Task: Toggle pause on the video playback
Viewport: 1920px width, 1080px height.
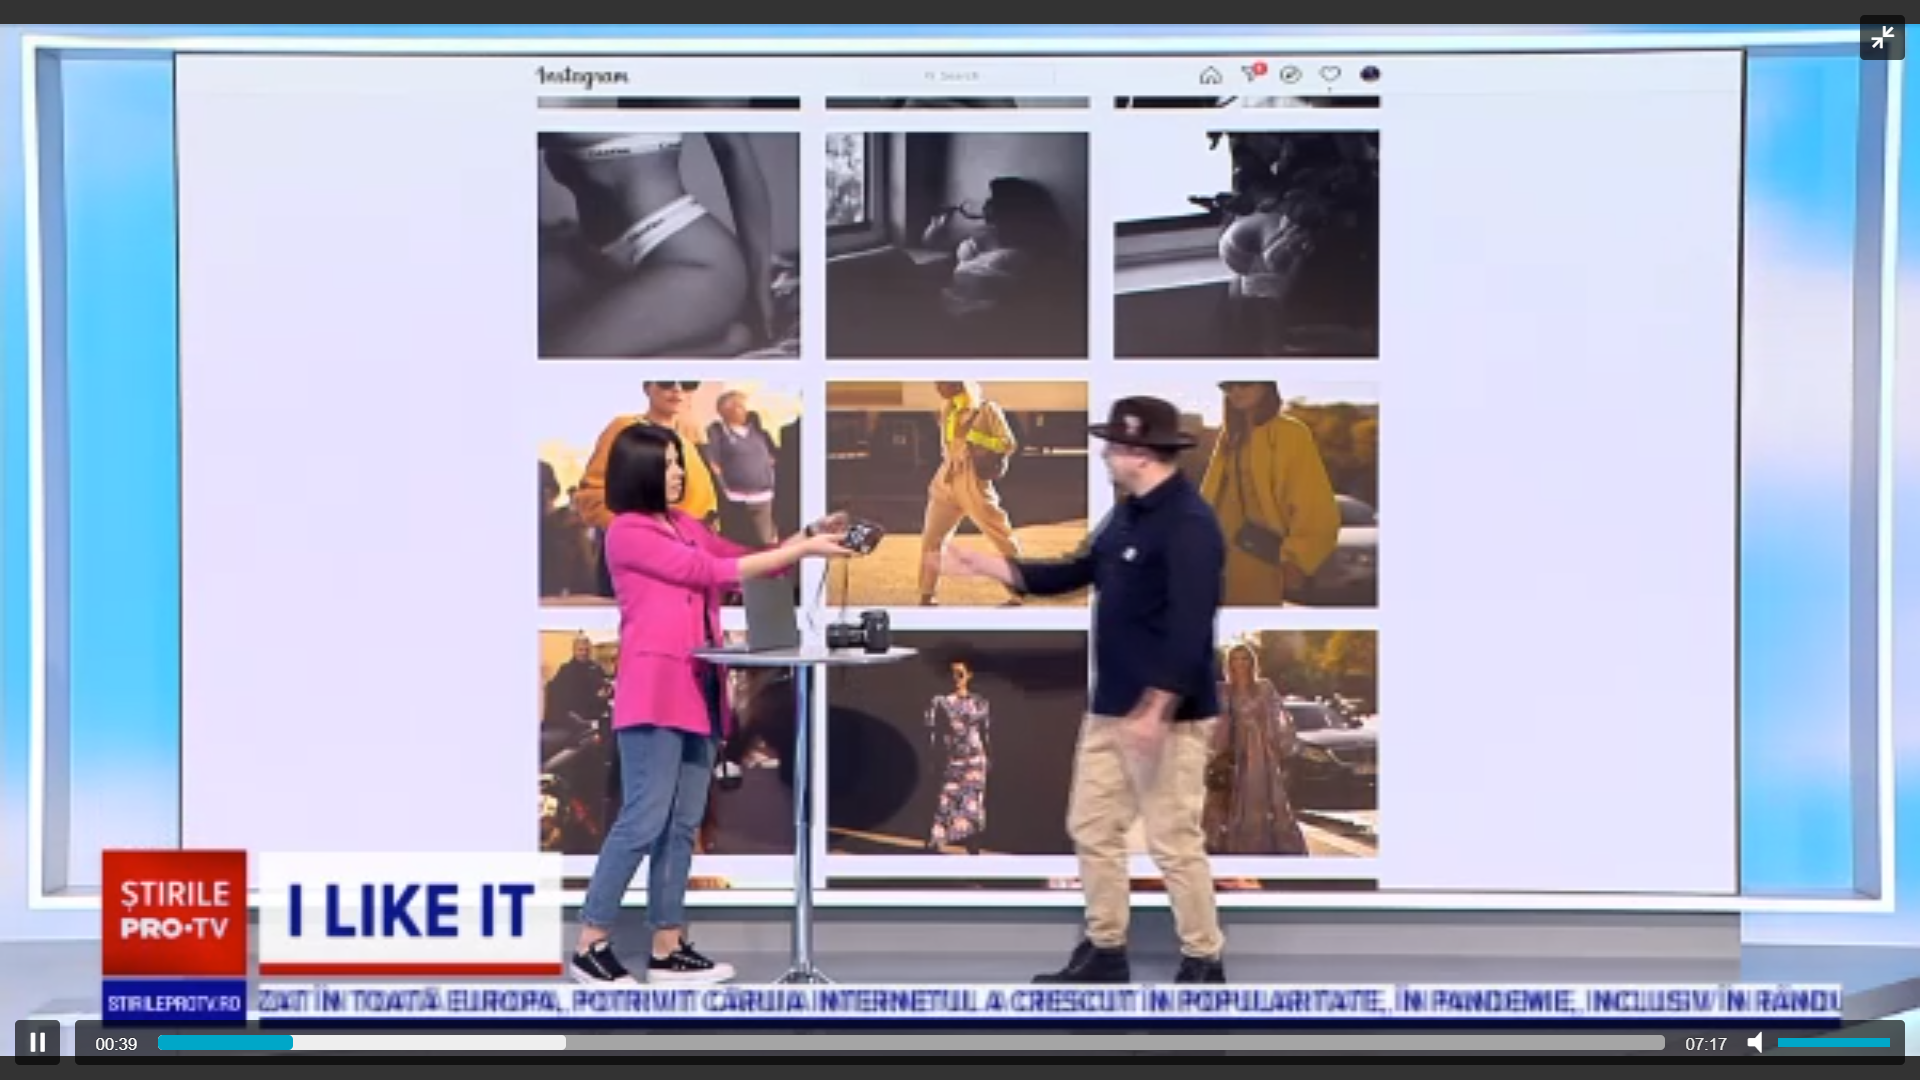Action: coord(38,1042)
